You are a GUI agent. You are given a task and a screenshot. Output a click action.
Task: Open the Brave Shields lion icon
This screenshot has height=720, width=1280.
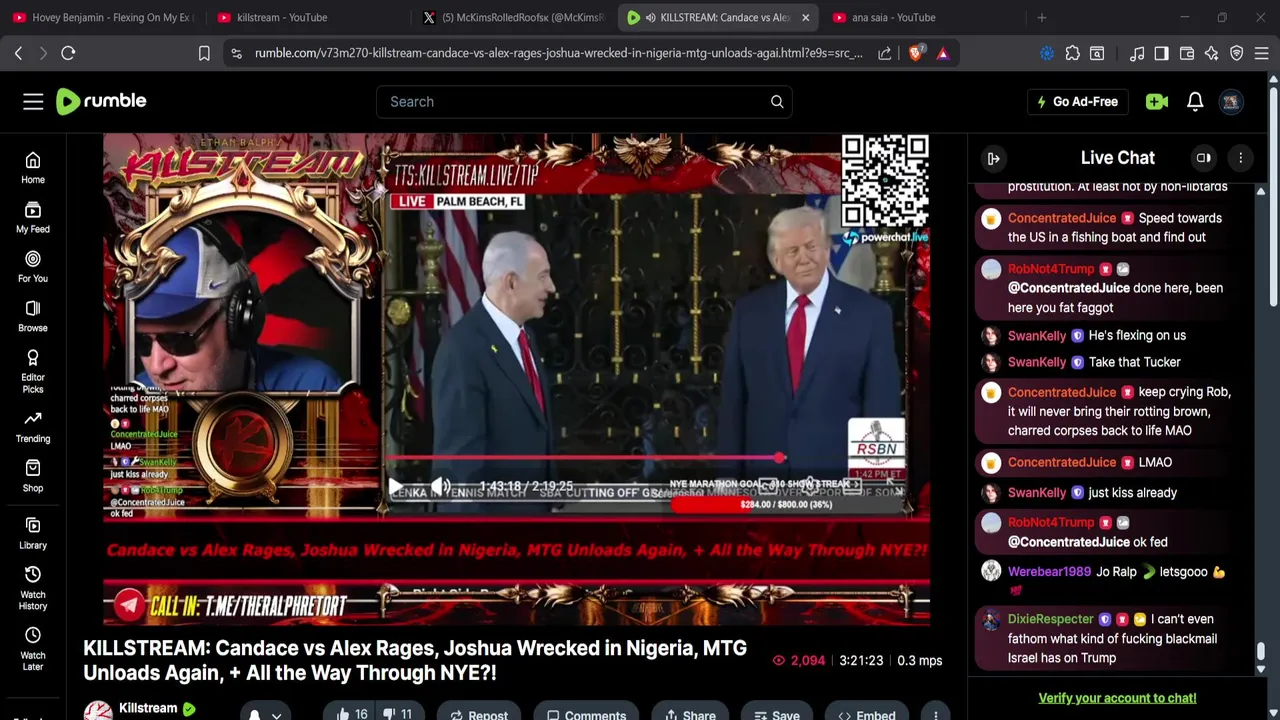click(915, 53)
